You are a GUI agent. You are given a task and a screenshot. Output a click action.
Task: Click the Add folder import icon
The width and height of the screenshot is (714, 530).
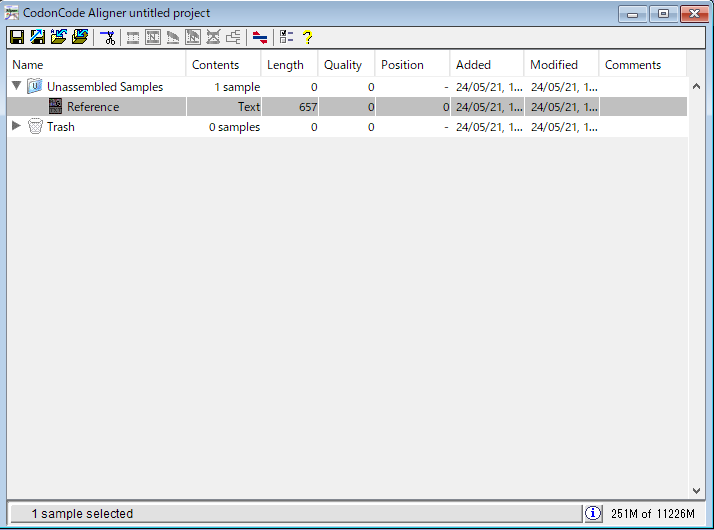pyautogui.click(x=80, y=37)
